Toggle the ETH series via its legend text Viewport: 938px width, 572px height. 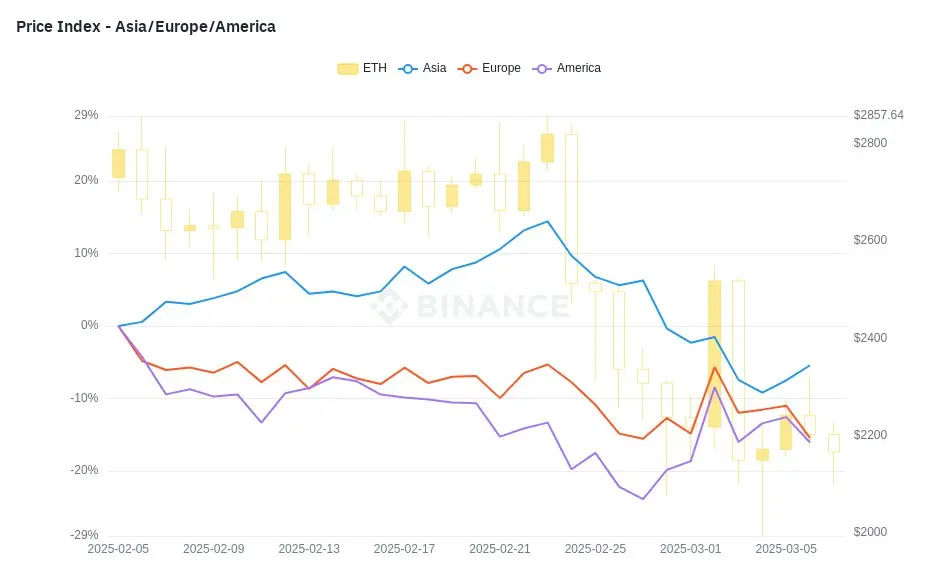point(375,69)
